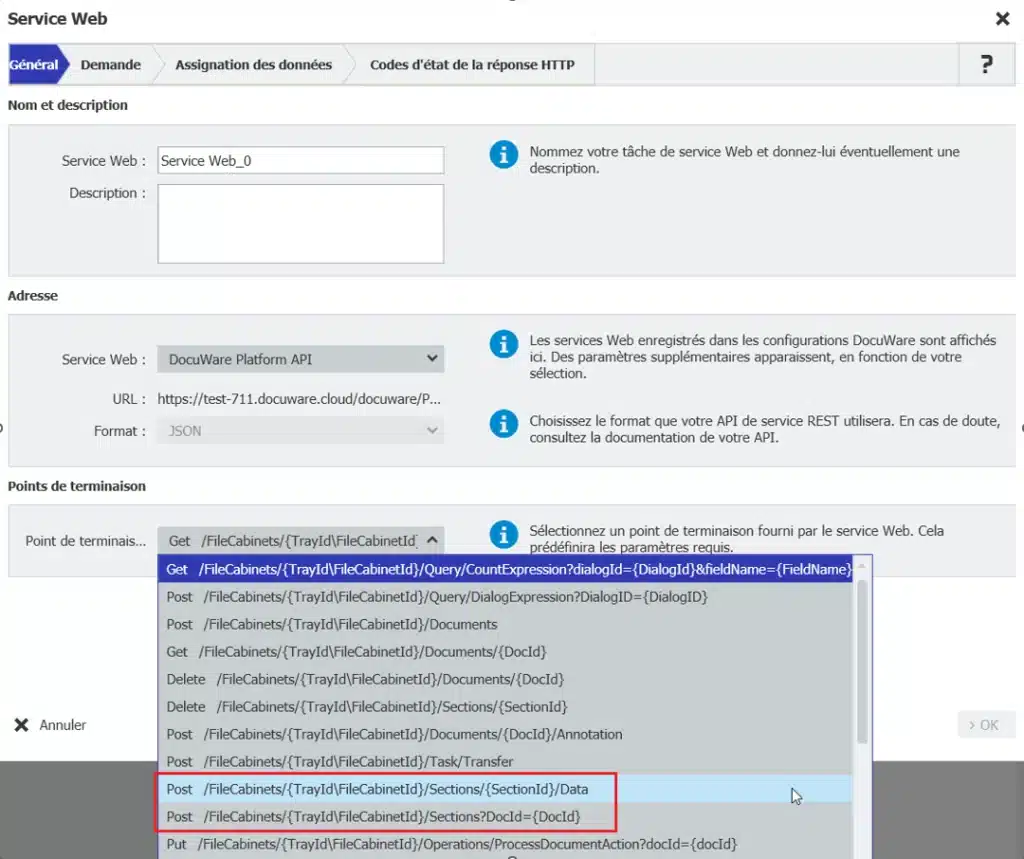Collapse the Point de terminaison dropdown
Screen dimensions: 1024x859
[431, 541]
